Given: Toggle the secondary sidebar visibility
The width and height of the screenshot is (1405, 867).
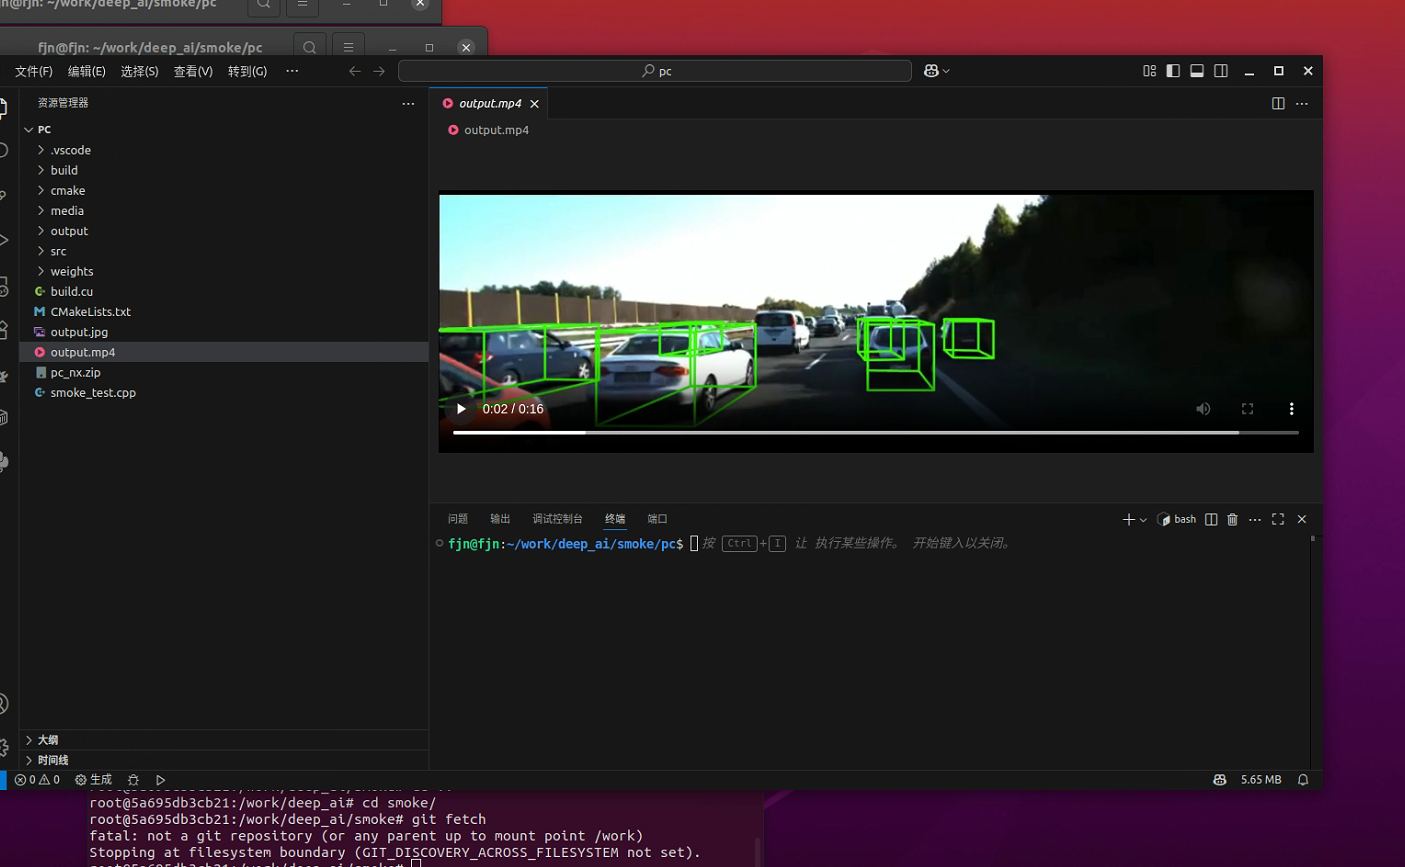Looking at the screenshot, I should [x=1221, y=71].
